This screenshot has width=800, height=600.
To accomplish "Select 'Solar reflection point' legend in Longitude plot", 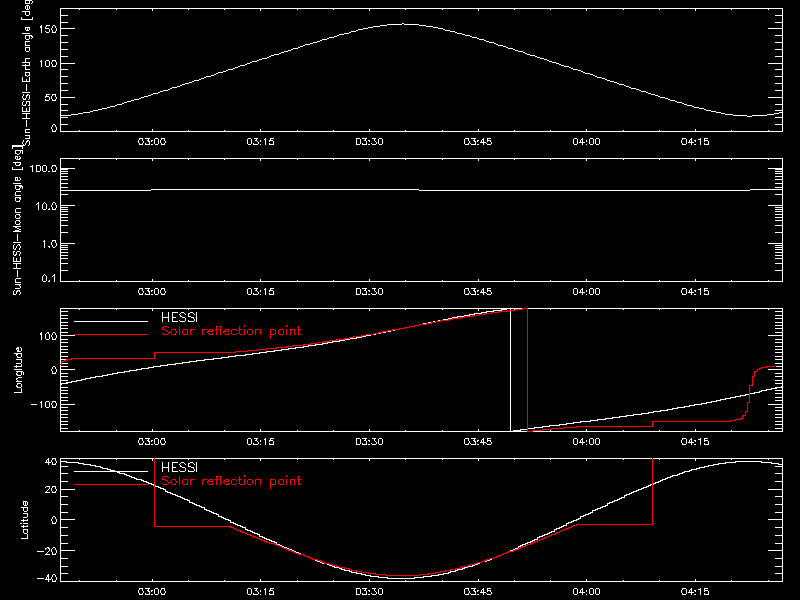I will coord(231,331).
